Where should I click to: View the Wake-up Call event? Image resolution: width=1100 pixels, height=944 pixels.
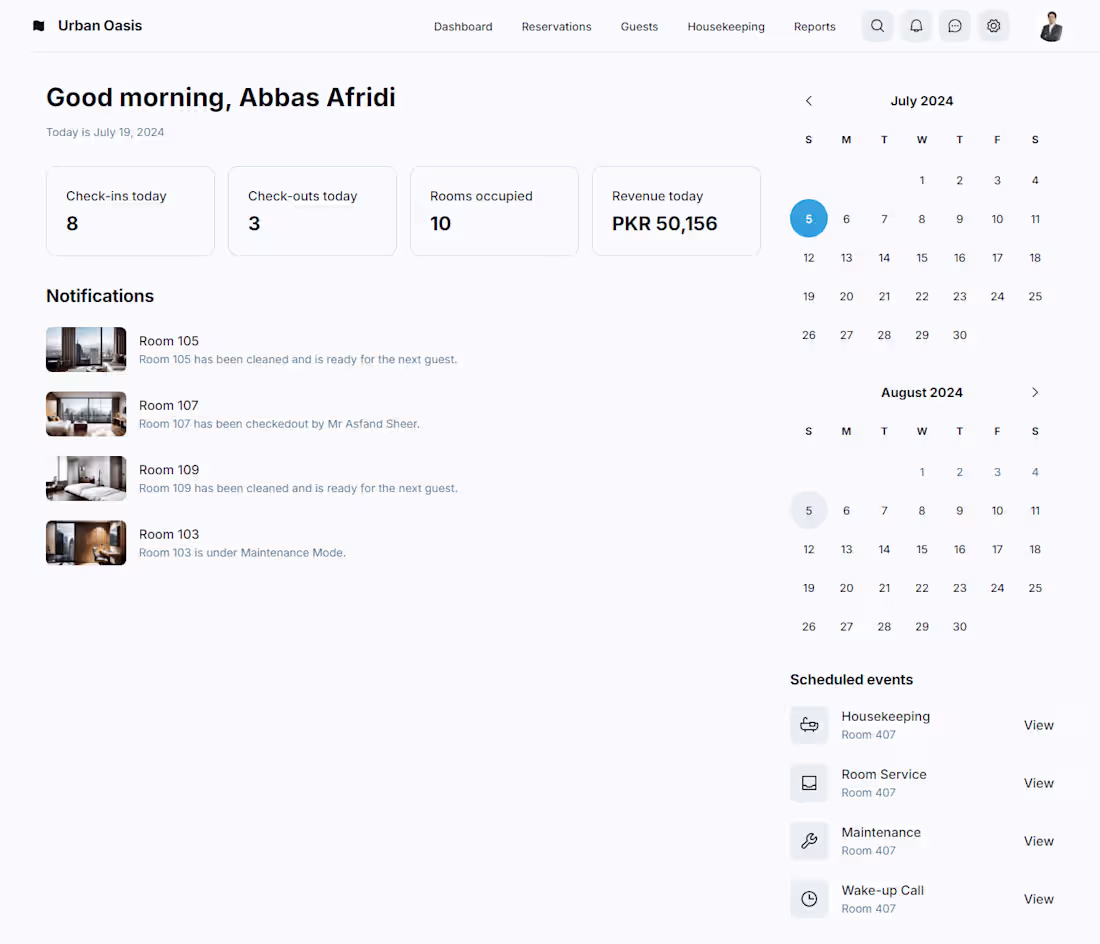coord(1038,899)
